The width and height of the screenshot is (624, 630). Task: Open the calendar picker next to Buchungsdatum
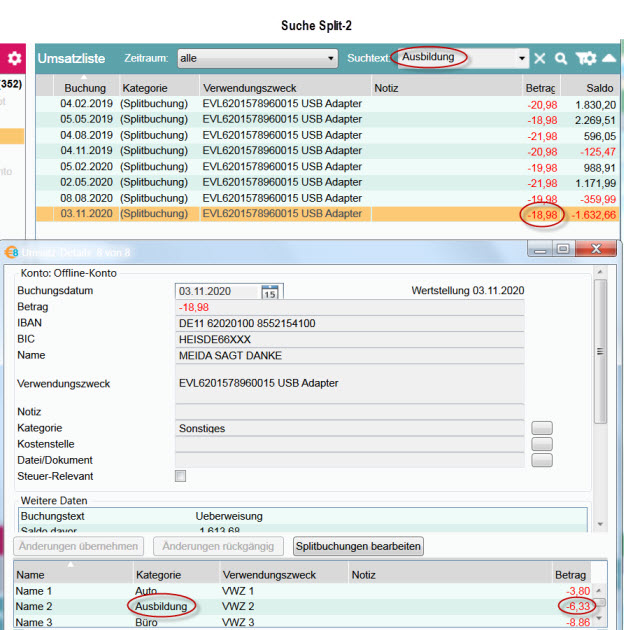point(270,292)
